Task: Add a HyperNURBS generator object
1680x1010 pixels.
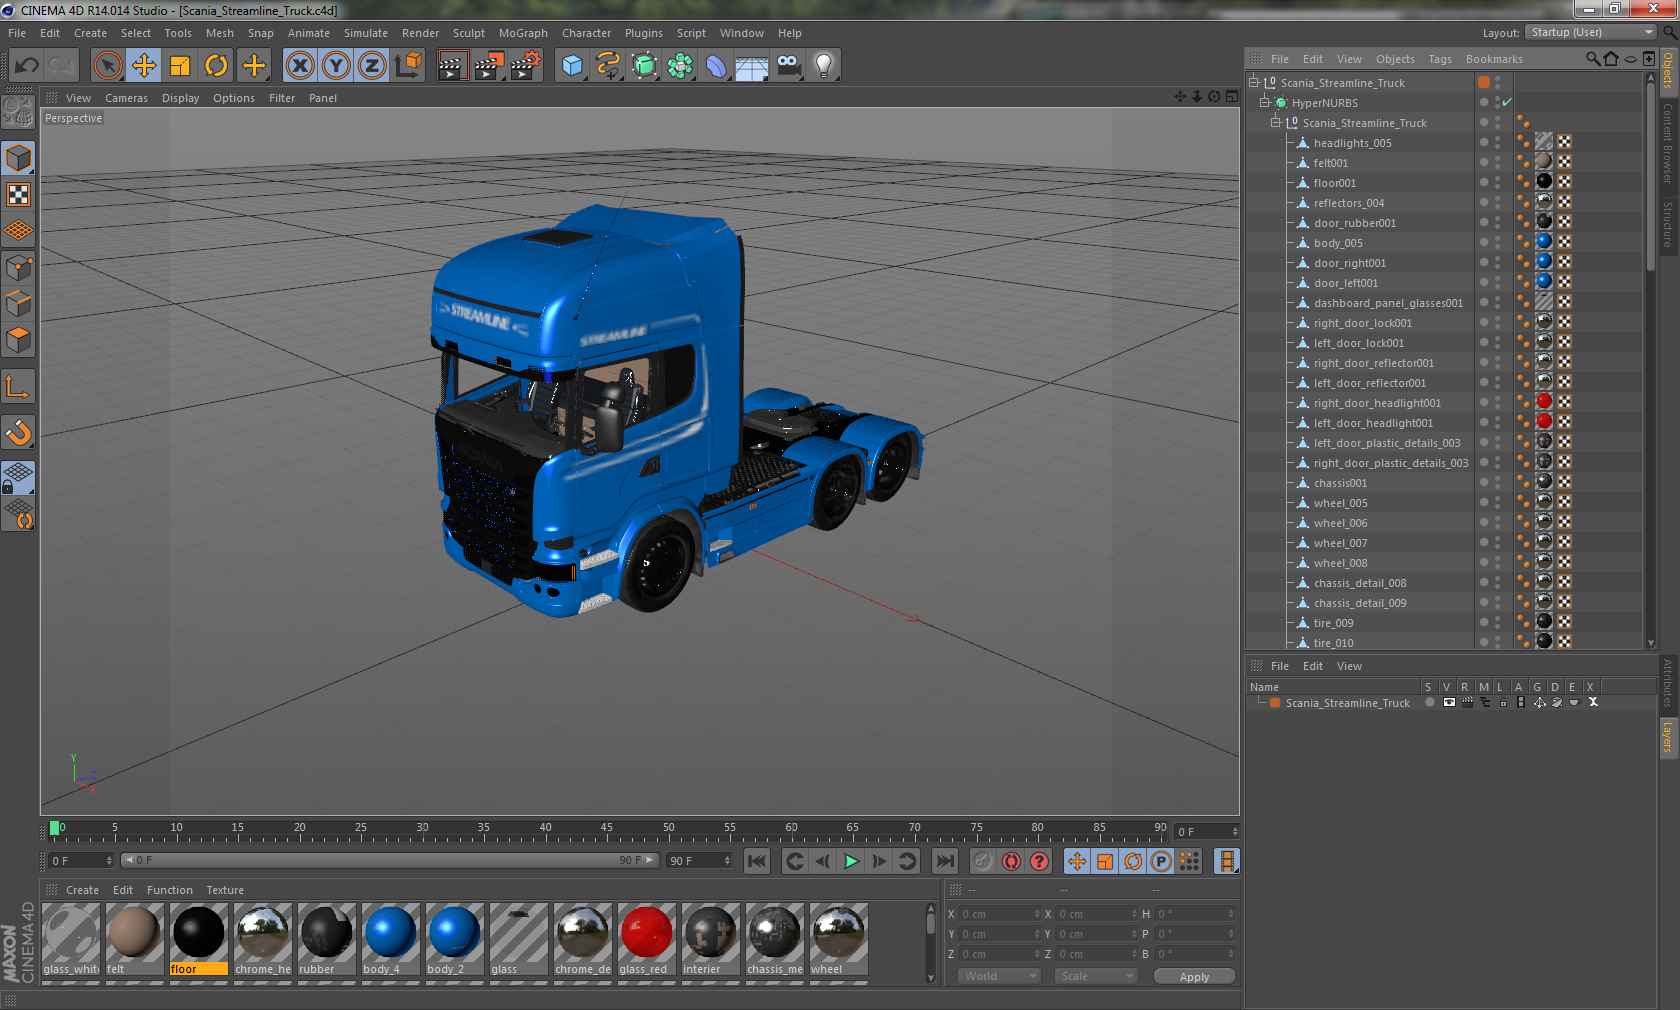Action: pos(644,66)
